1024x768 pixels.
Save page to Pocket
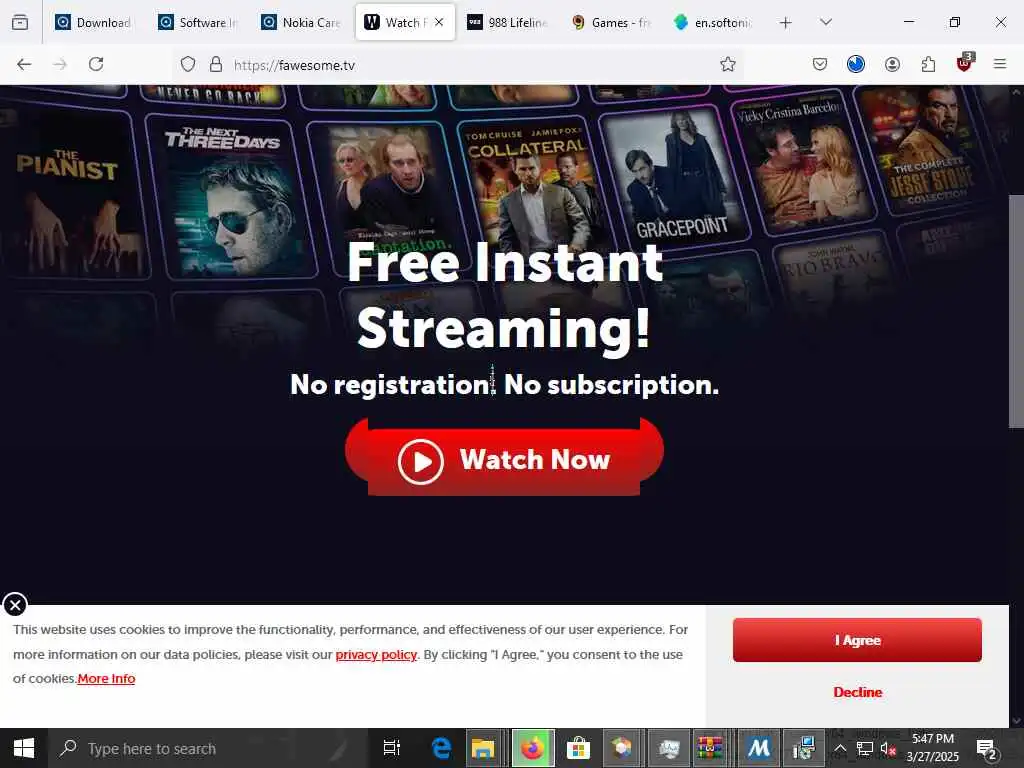coord(820,64)
